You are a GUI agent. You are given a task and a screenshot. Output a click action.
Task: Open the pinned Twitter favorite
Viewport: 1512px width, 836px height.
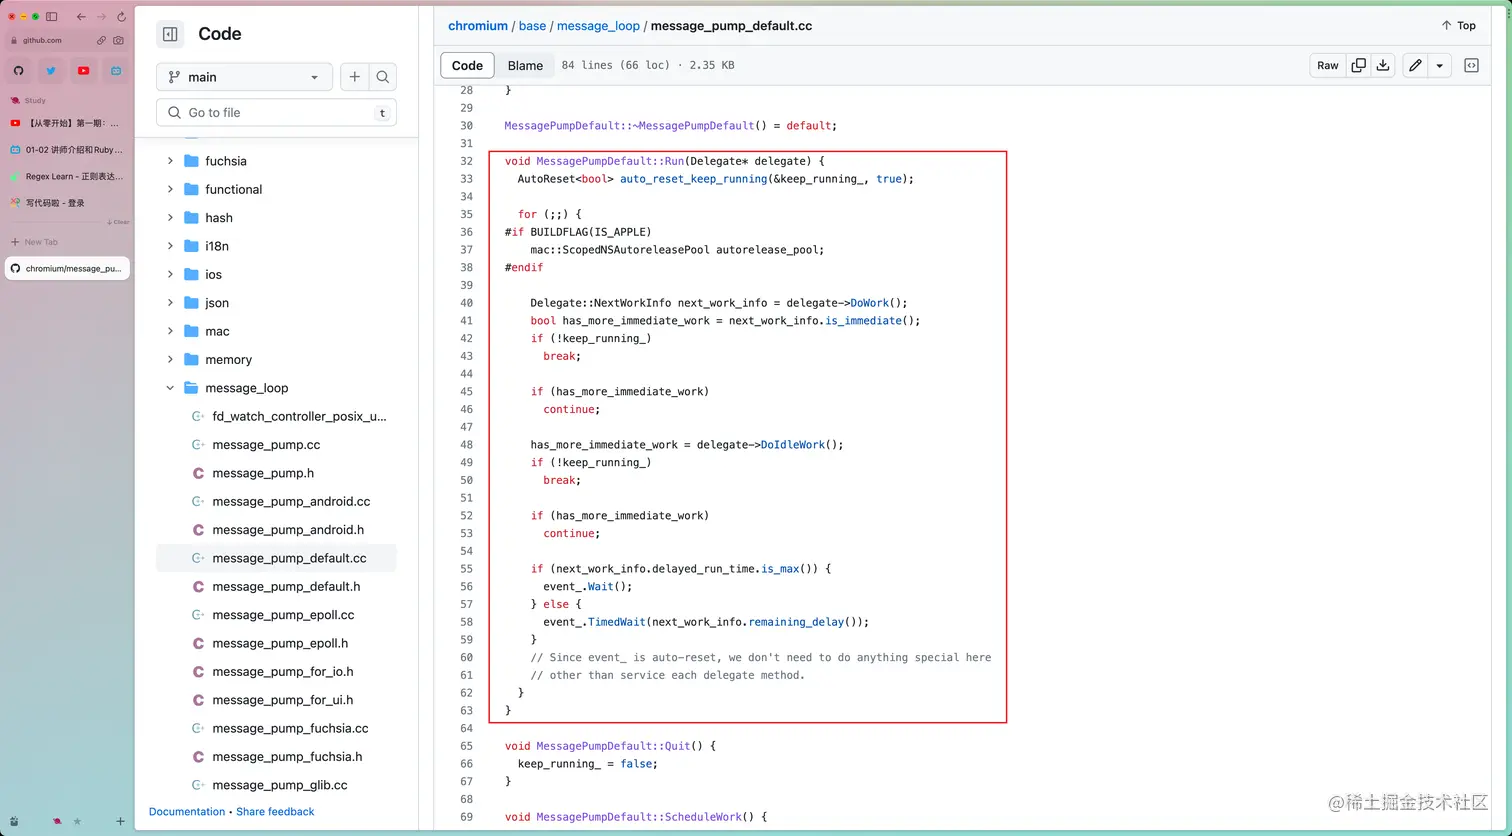(x=51, y=71)
